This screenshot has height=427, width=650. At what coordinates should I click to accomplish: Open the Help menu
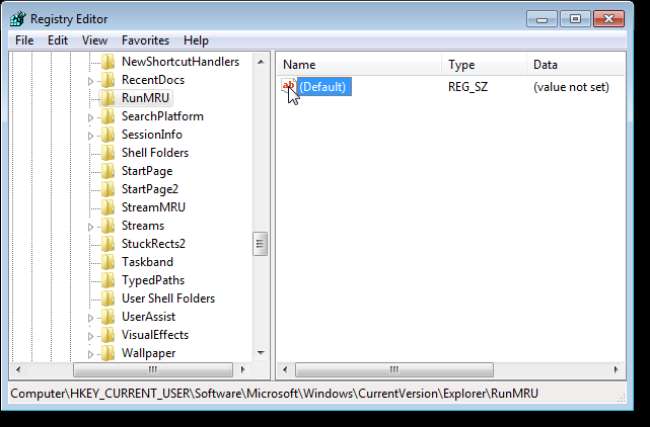click(196, 41)
